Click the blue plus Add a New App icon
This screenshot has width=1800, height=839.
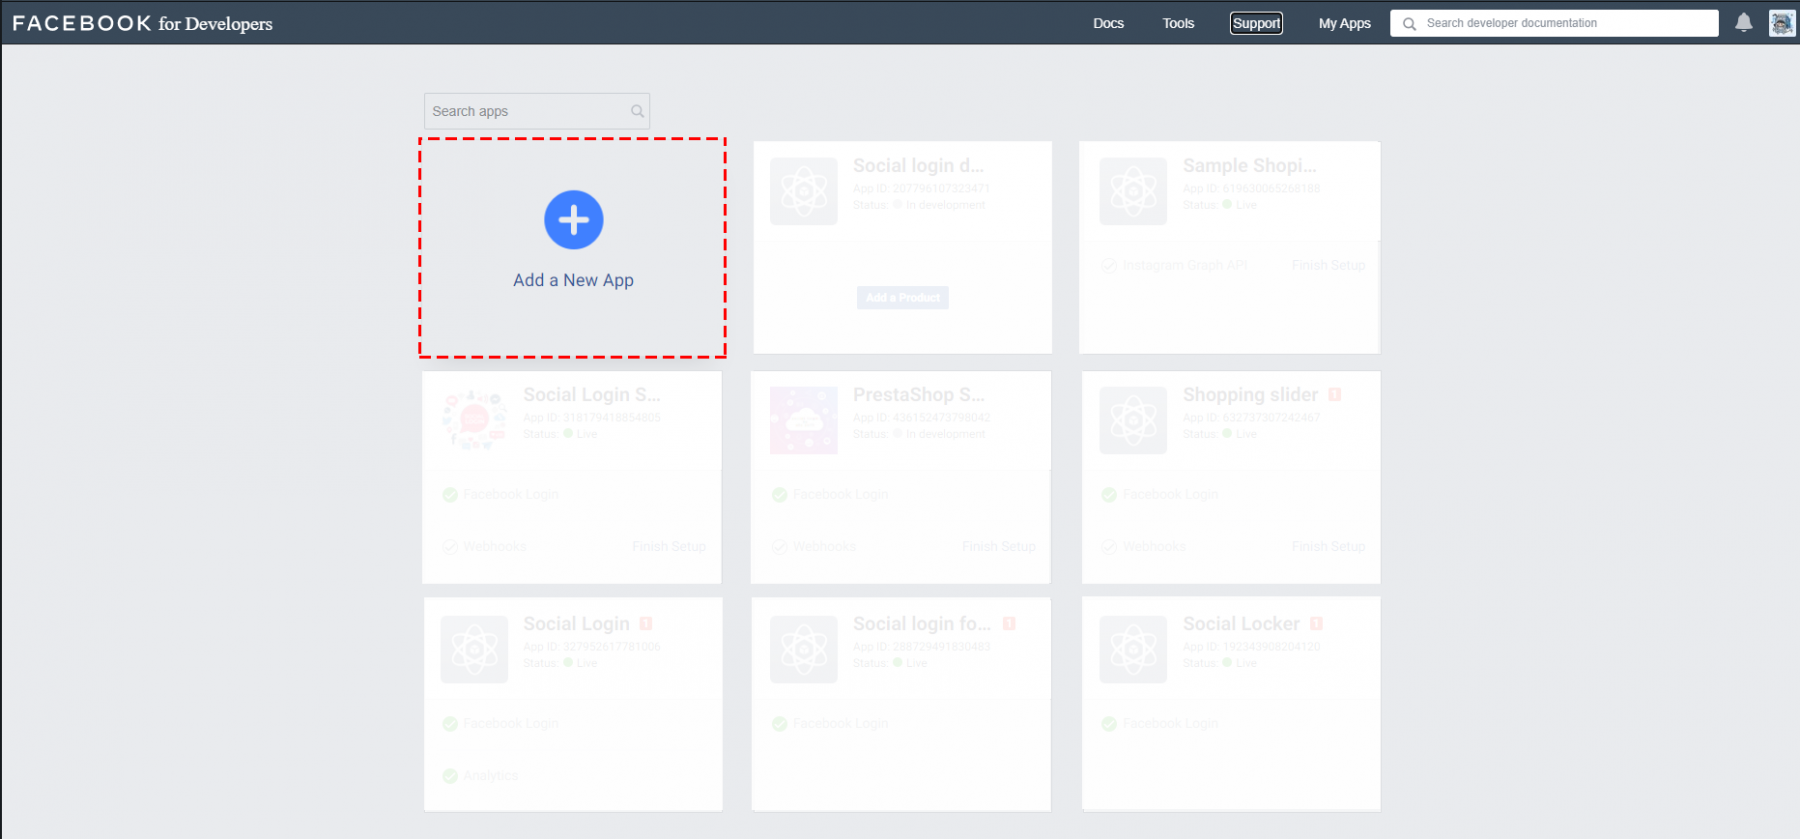573,220
